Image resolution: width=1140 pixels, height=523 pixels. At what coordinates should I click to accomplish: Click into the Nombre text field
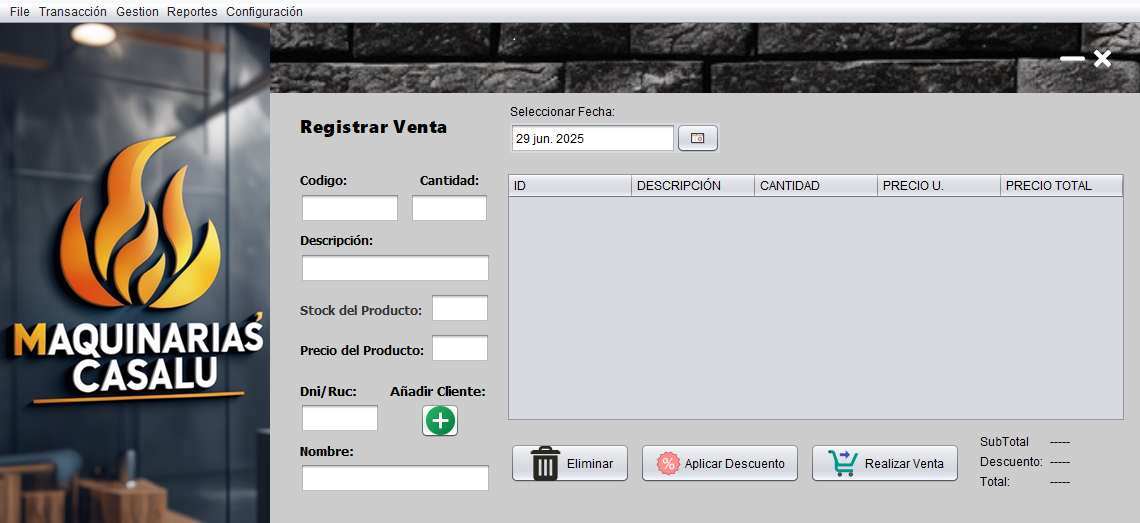coord(395,478)
